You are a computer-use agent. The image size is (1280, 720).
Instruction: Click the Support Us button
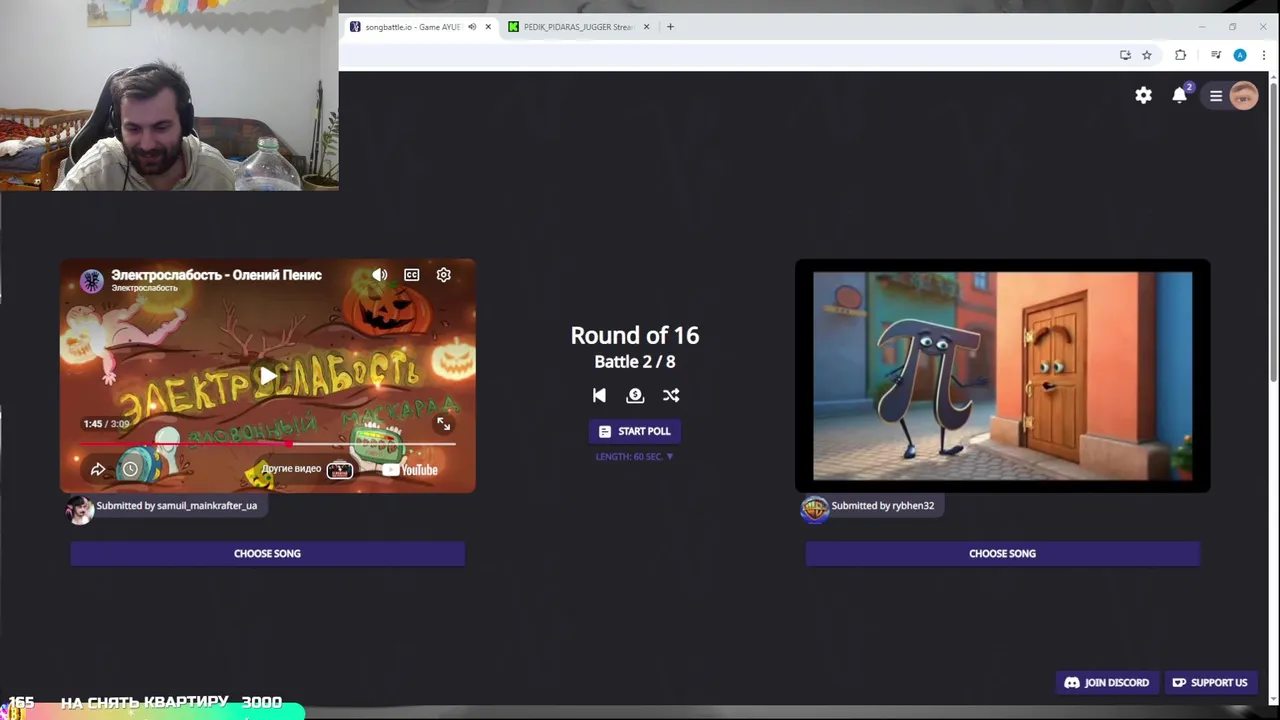[1210, 682]
